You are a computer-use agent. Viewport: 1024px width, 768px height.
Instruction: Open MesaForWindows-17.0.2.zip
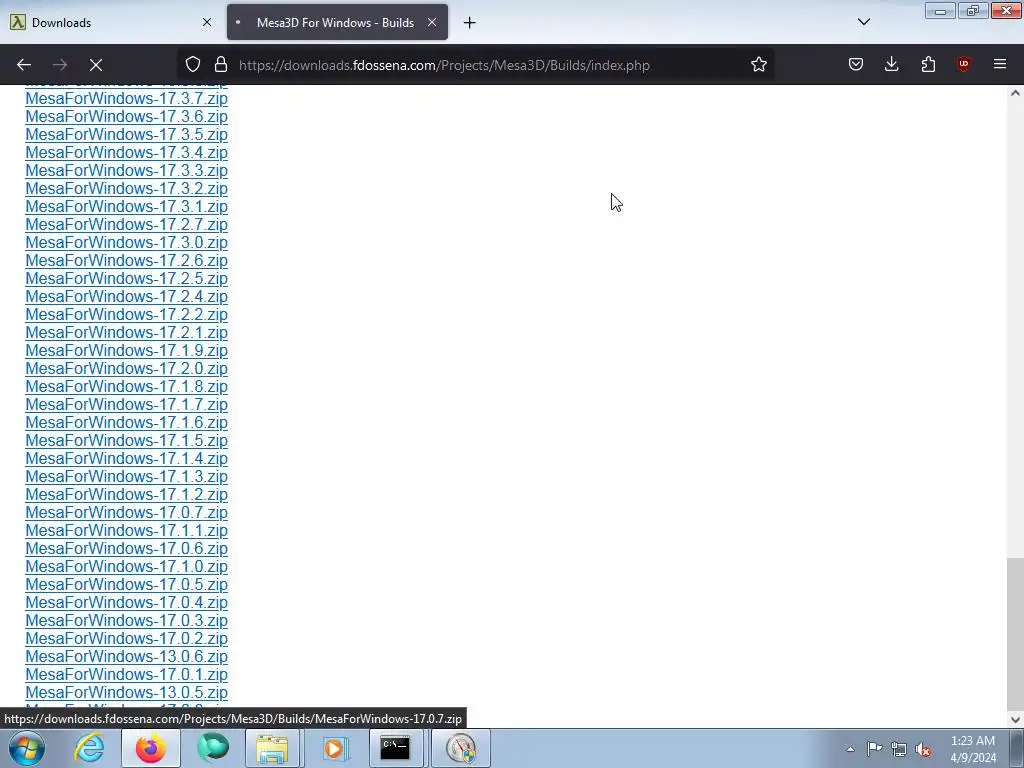tap(127, 639)
